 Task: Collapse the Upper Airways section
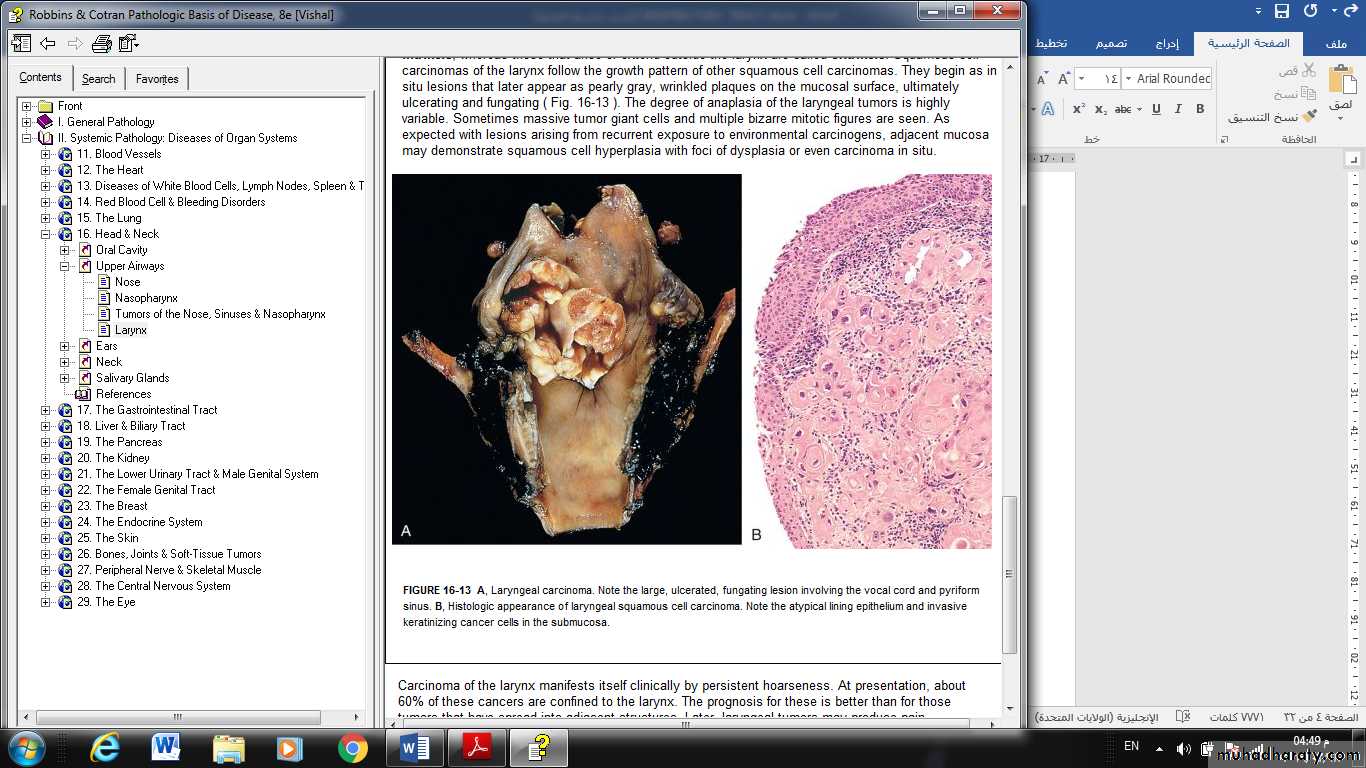click(64, 266)
